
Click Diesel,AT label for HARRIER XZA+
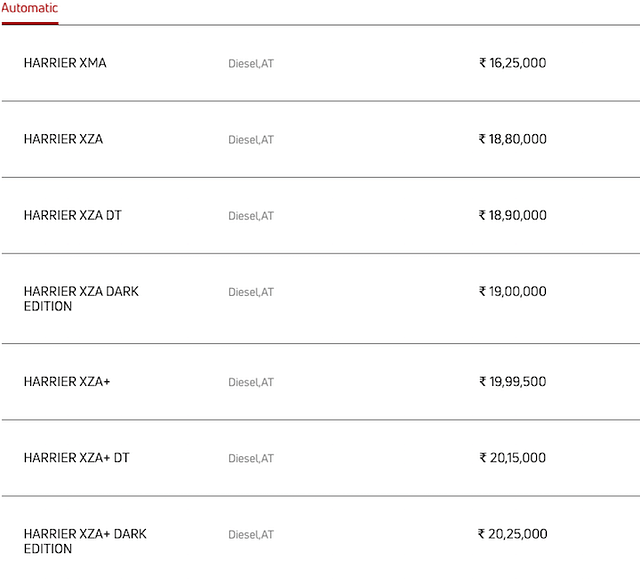point(251,382)
